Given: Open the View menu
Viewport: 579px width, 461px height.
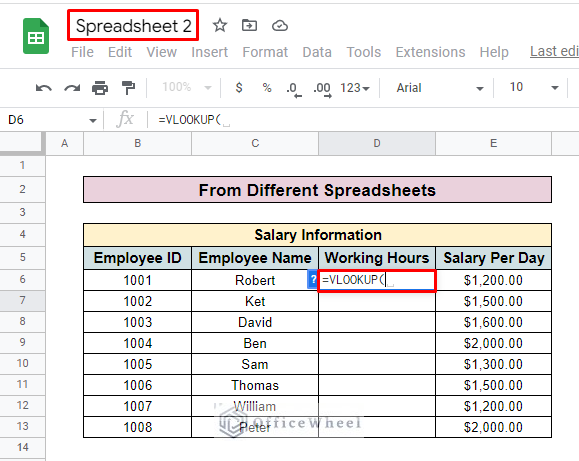Looking at the screenshot, I should [x=161, y=52].
